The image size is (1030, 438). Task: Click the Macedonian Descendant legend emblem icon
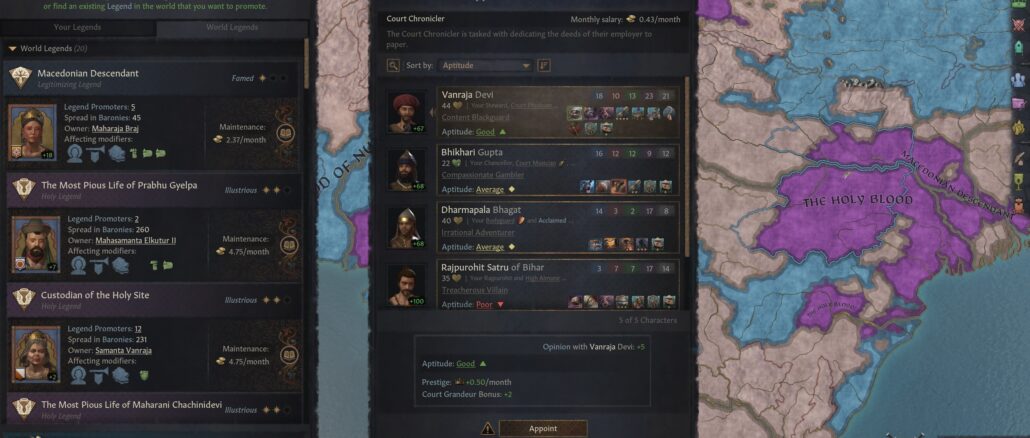pos(20,77)
